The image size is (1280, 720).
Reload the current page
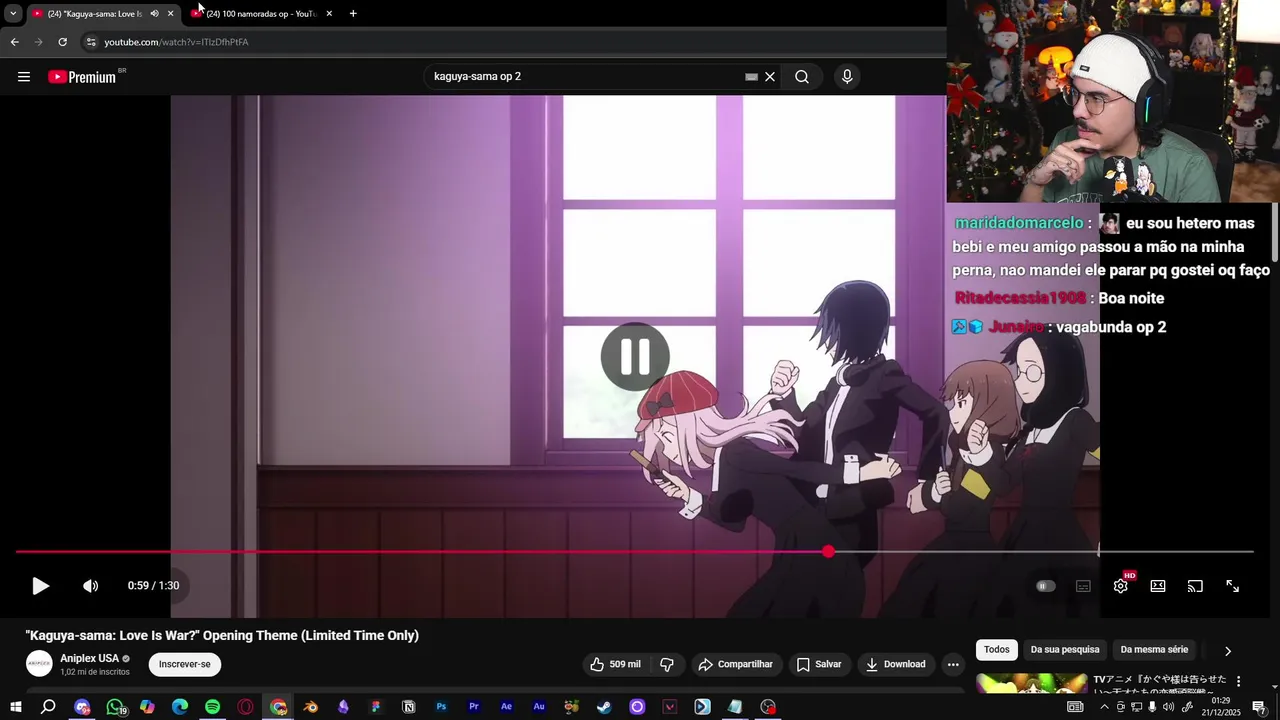click(x=62, y=42)
